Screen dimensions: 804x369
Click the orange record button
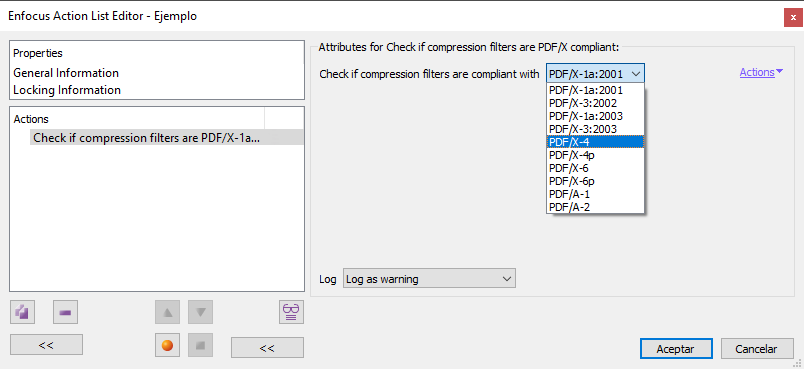coord(168,345)
